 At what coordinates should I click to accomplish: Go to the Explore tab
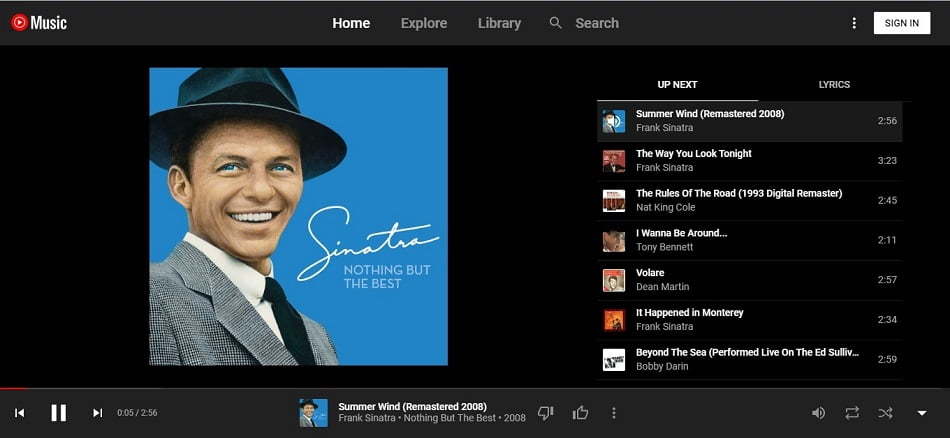pyautogui.click(x=424, y=23)
